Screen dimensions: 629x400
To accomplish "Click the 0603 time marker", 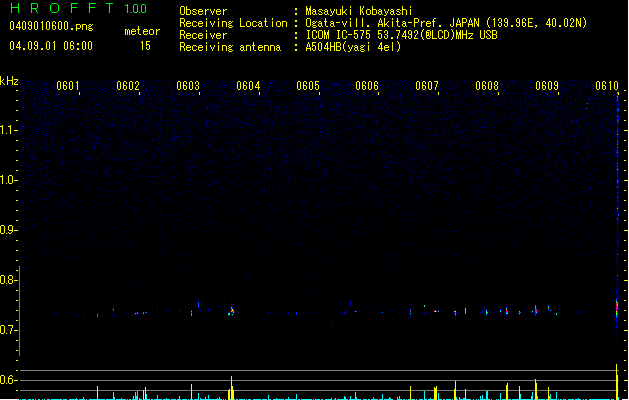I will coord(188,86).
